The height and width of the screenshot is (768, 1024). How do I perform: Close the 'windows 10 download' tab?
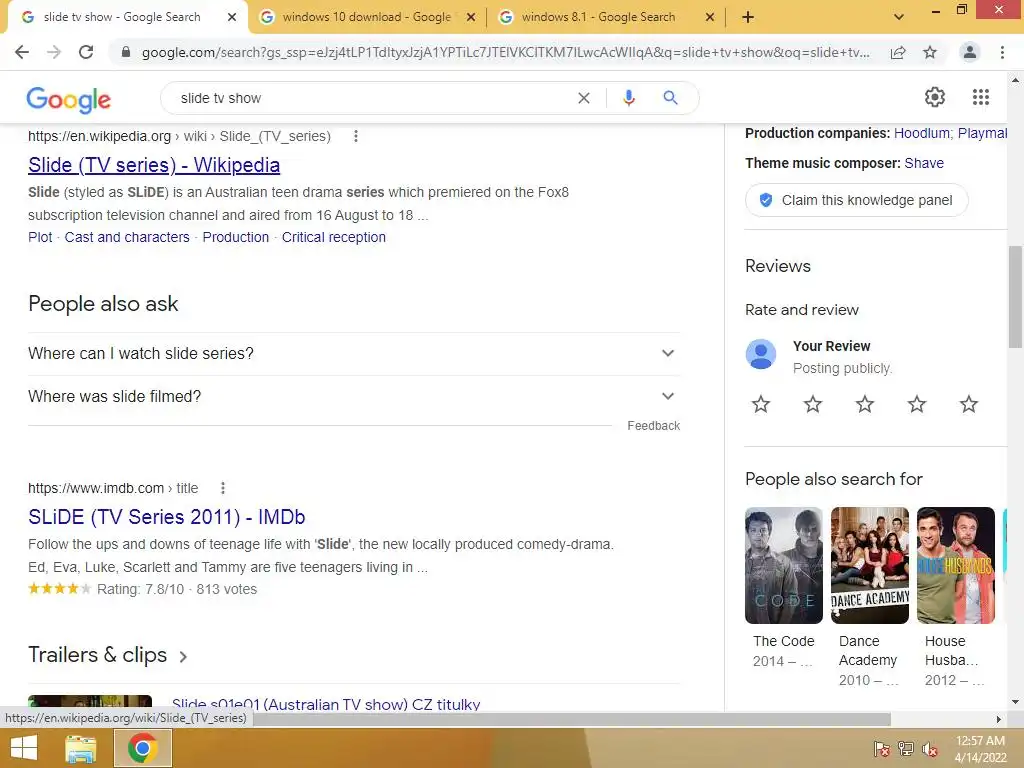(471, 17)
